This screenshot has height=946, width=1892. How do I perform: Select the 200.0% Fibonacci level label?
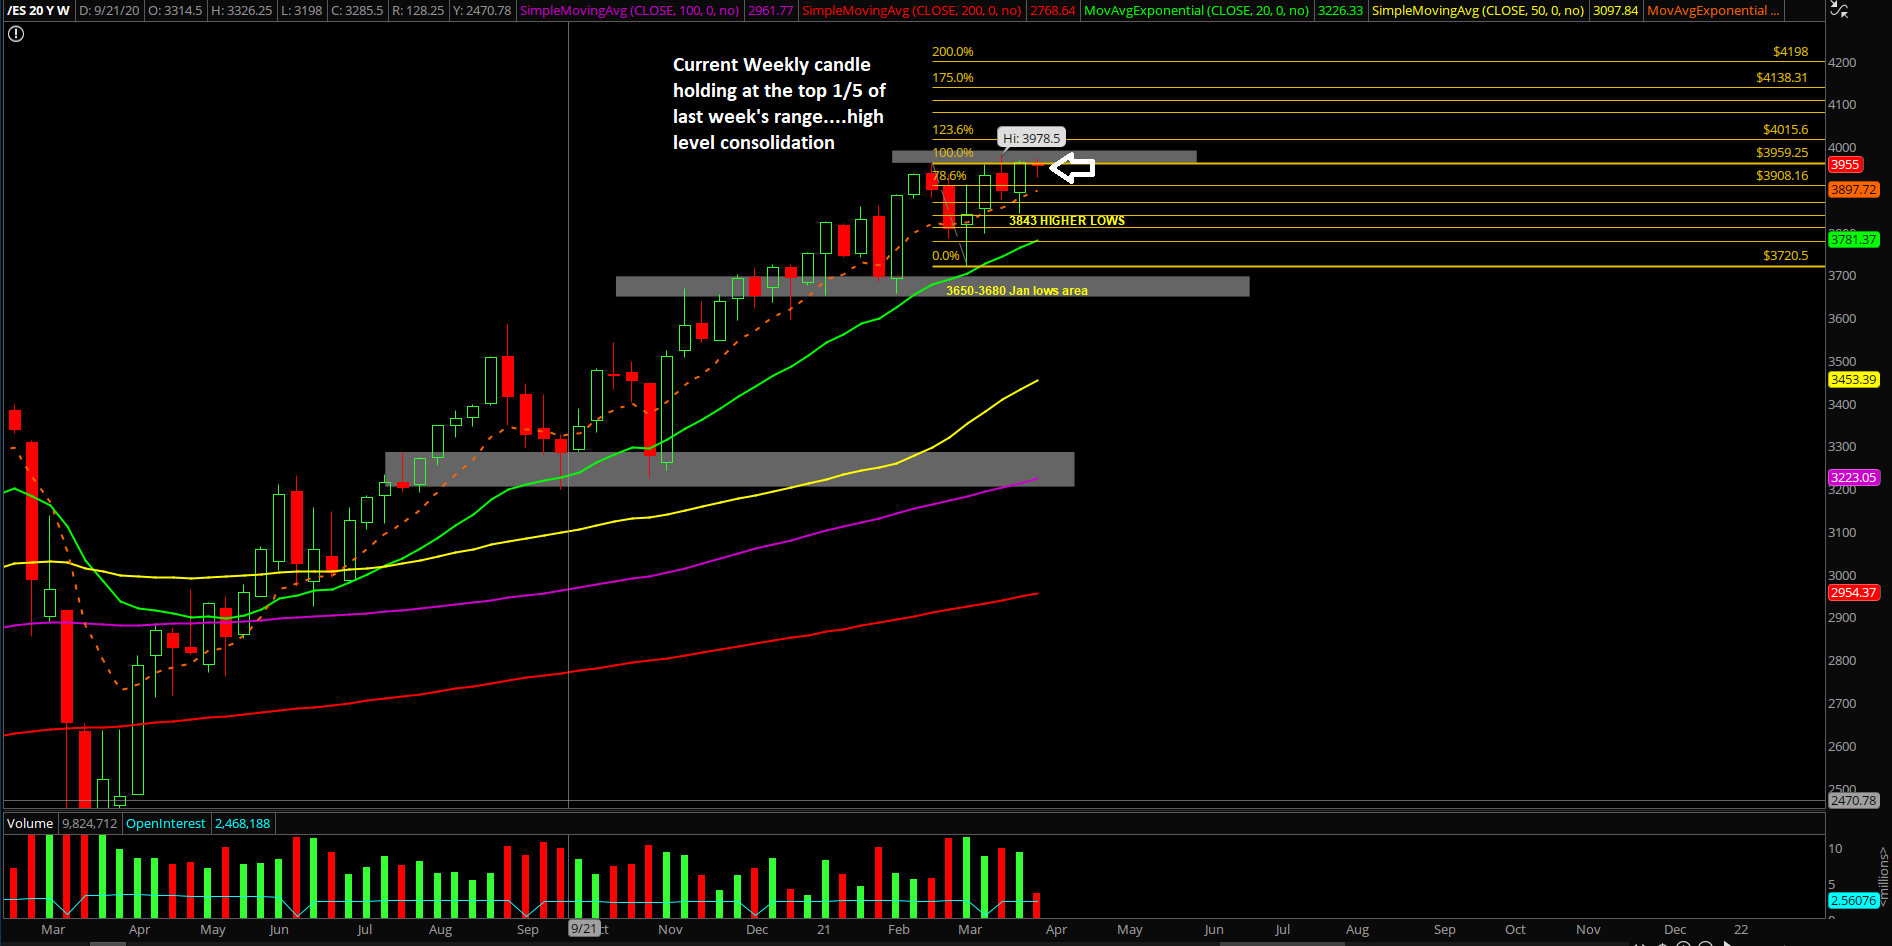(952, 51)
